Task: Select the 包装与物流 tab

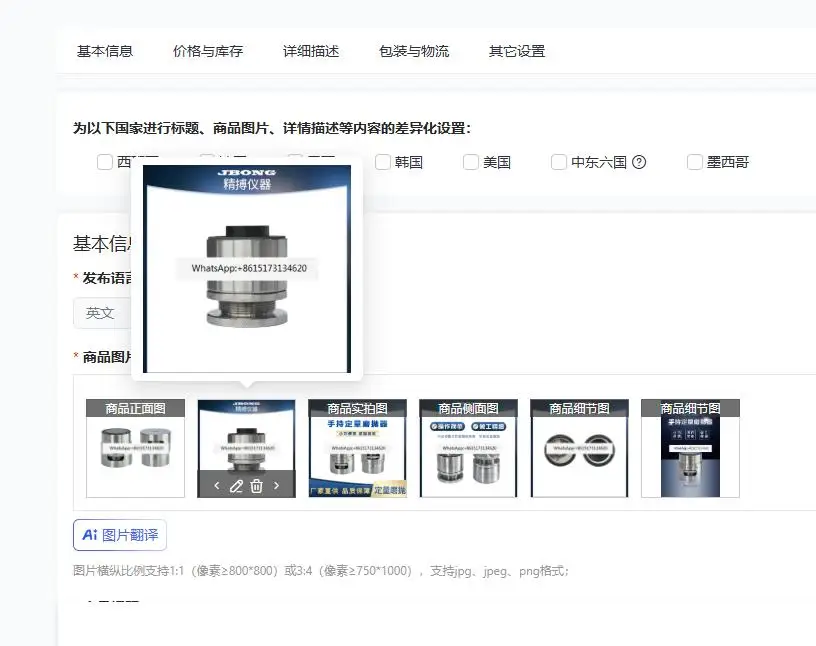Action: click(x=414, y=51)
